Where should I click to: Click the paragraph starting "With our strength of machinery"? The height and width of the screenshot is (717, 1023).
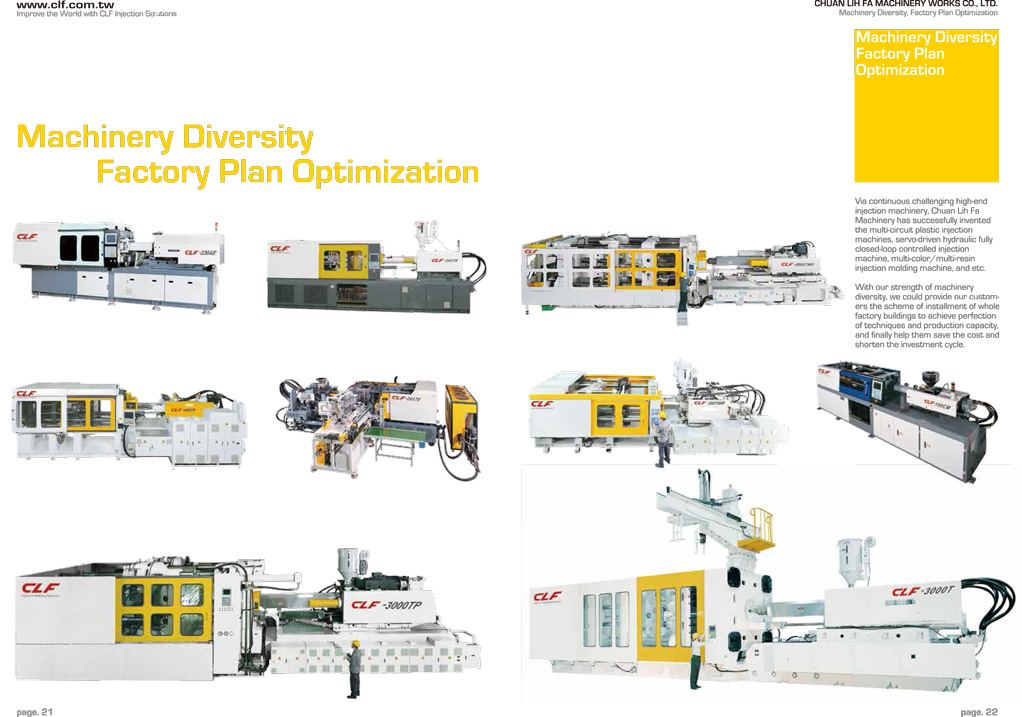coord(927,316)
